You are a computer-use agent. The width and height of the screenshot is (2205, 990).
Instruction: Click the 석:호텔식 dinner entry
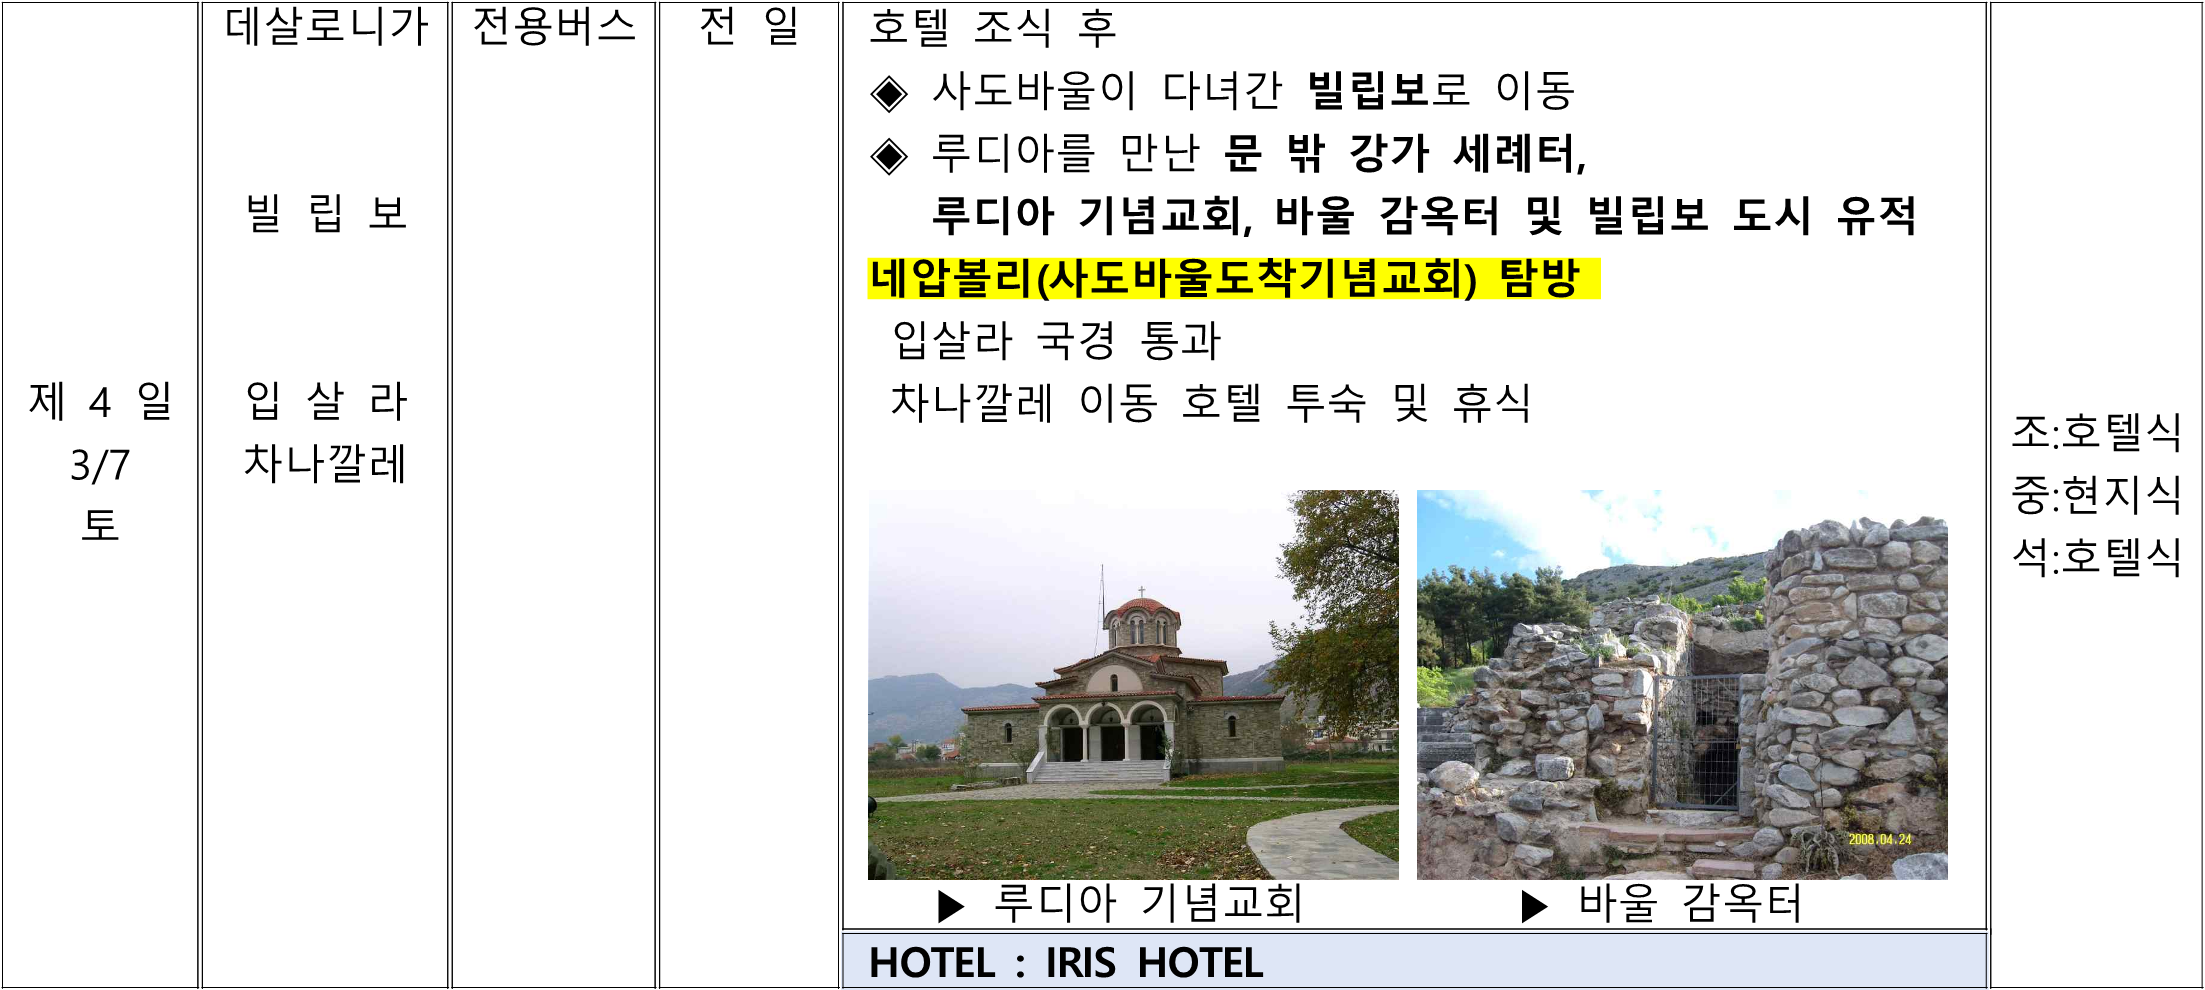pos(2096,557)
